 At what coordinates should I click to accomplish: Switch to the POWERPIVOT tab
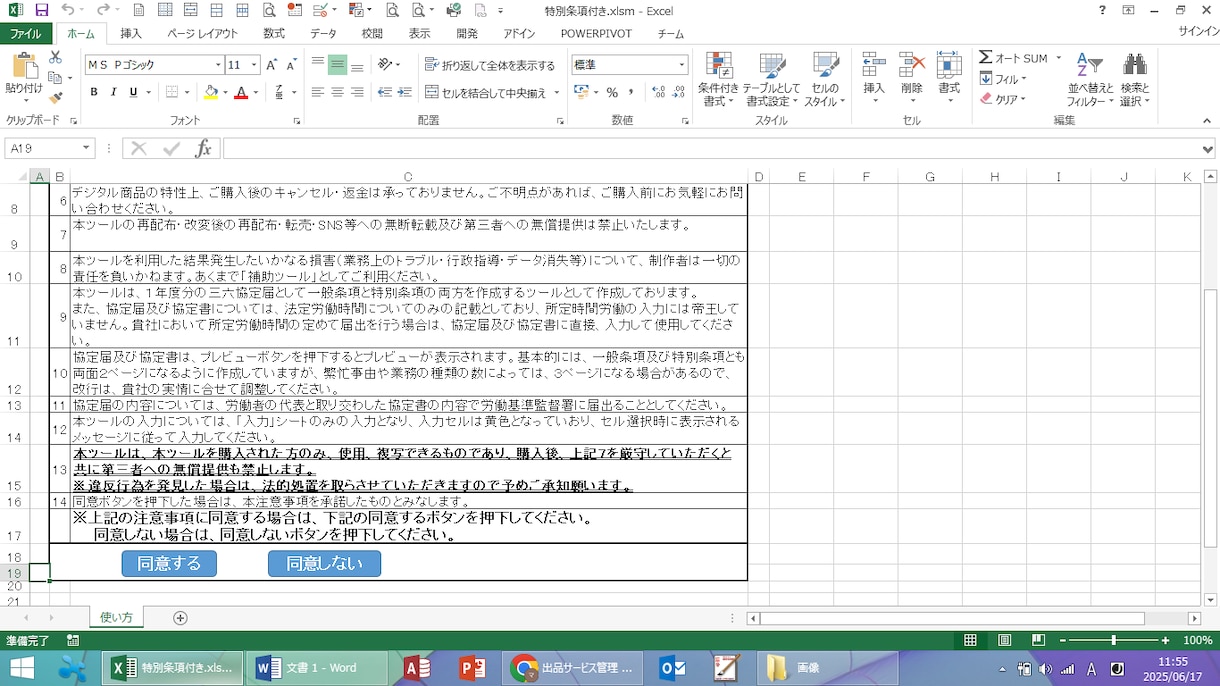(x=596, y=33)
